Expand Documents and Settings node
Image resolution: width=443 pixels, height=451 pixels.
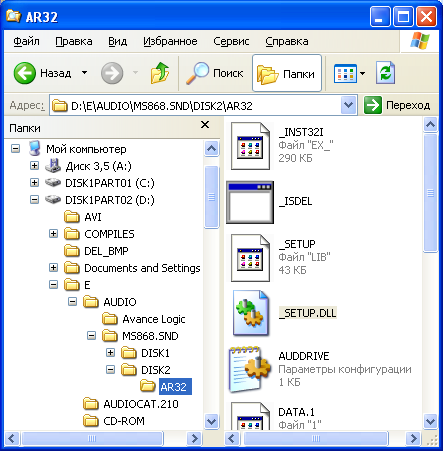coord(53,268)
